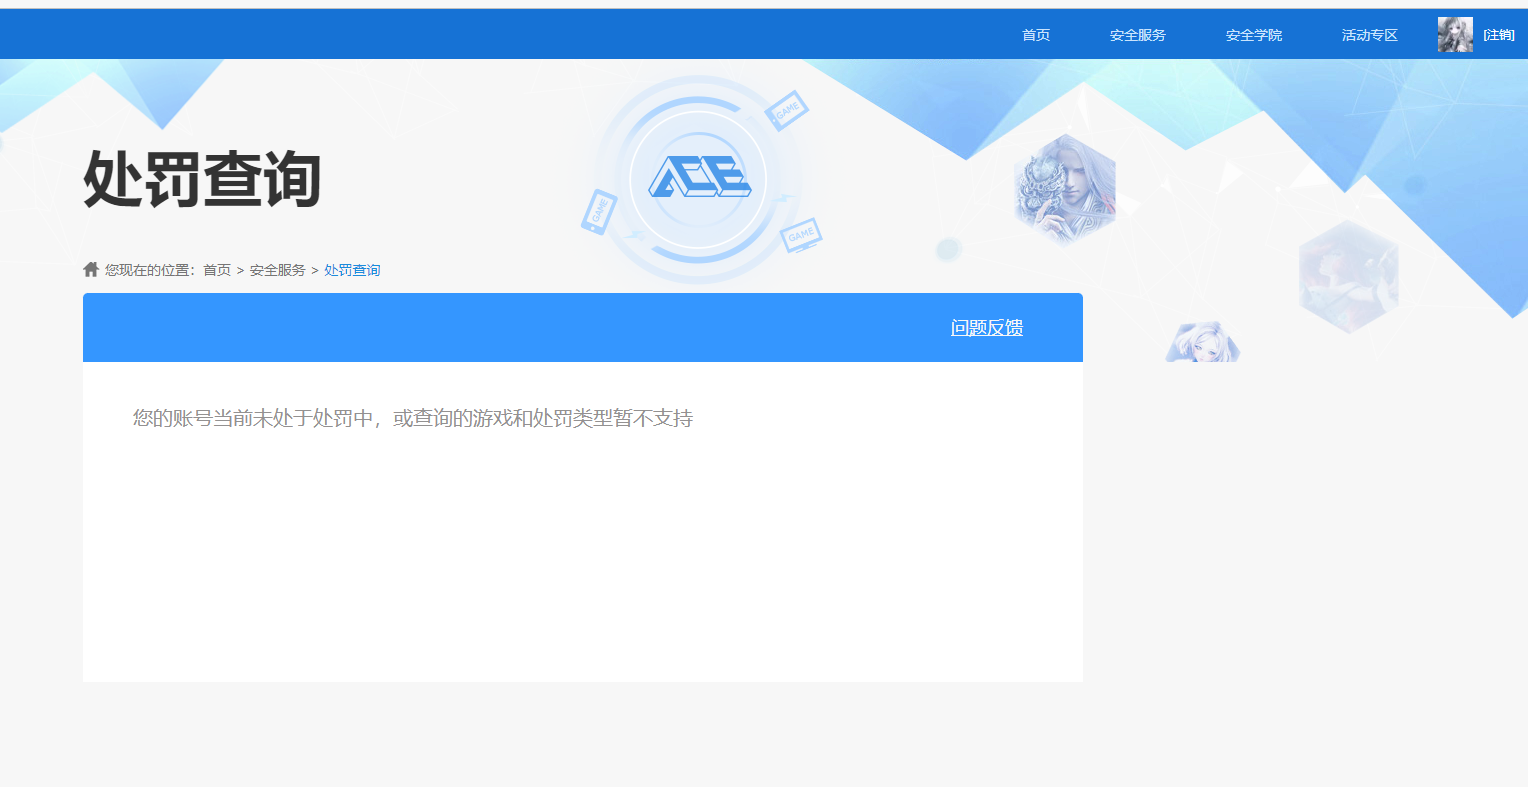Viewport: 1528px width, 787px height.
Task: Select 首页 in the top navigation bar
Action: [x=1036, y=33]
